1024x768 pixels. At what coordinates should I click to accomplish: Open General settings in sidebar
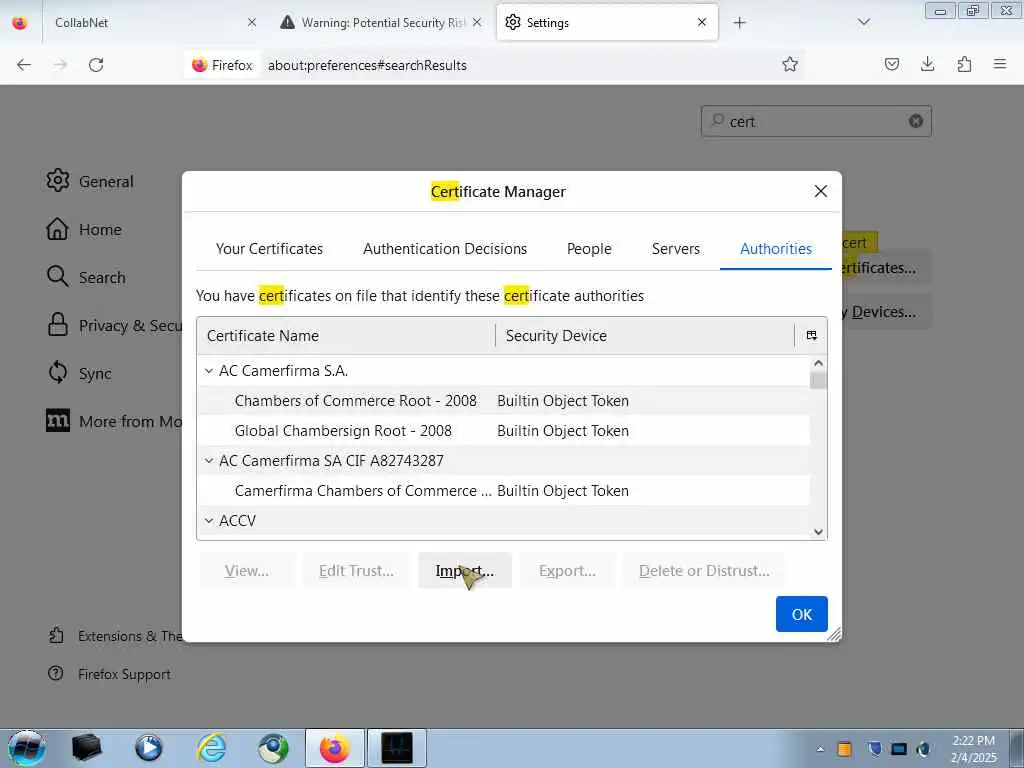90,181
